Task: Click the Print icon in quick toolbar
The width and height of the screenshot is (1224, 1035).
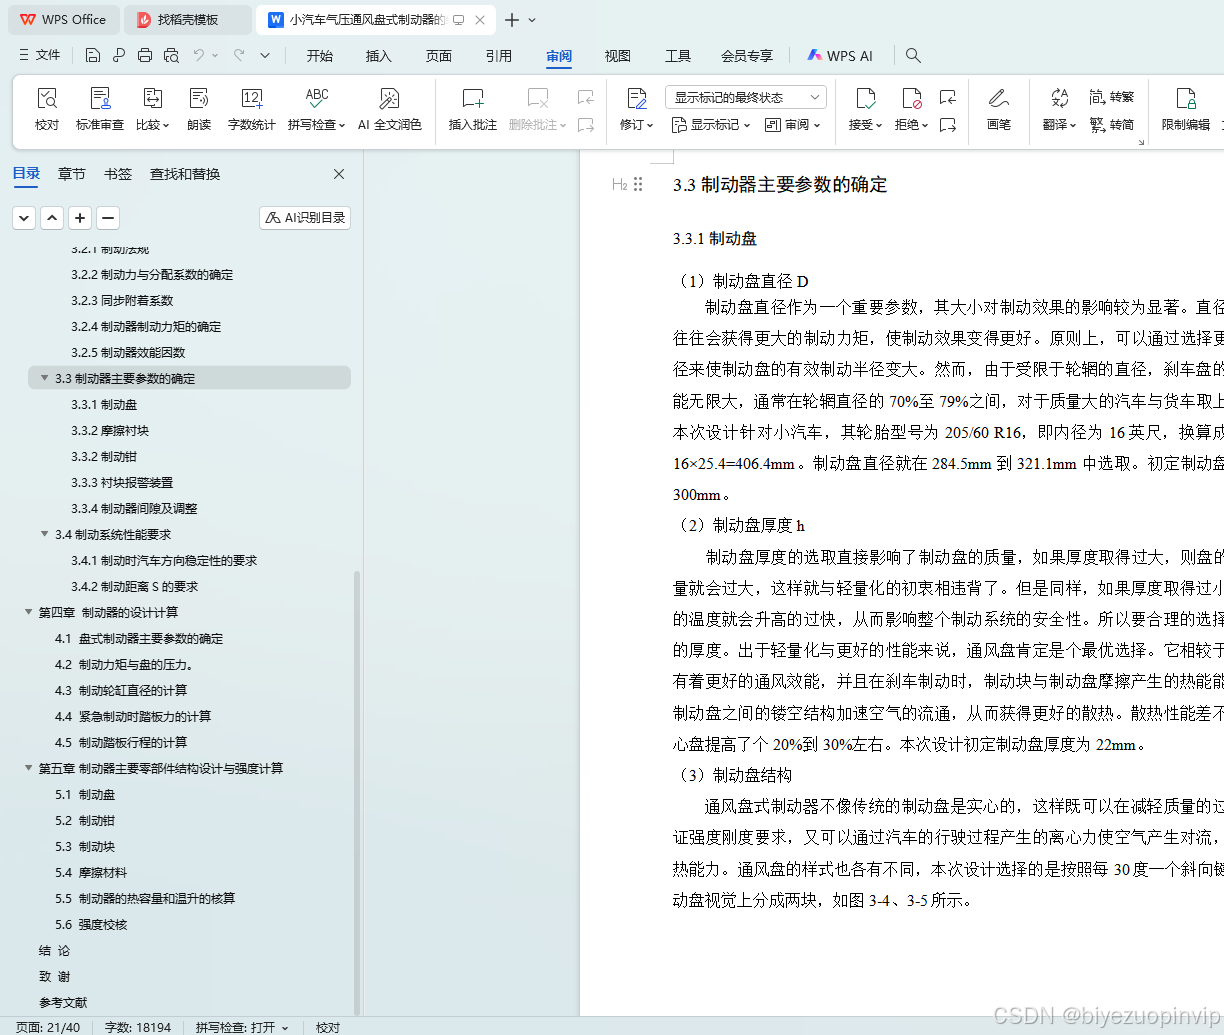Action: tap(145, 55)
